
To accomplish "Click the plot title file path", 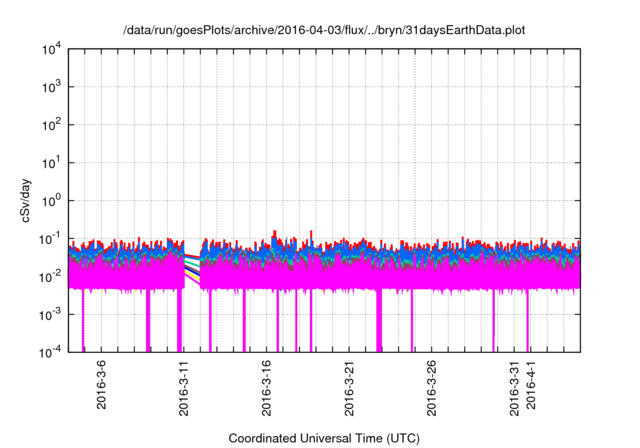I will (324, 31).
